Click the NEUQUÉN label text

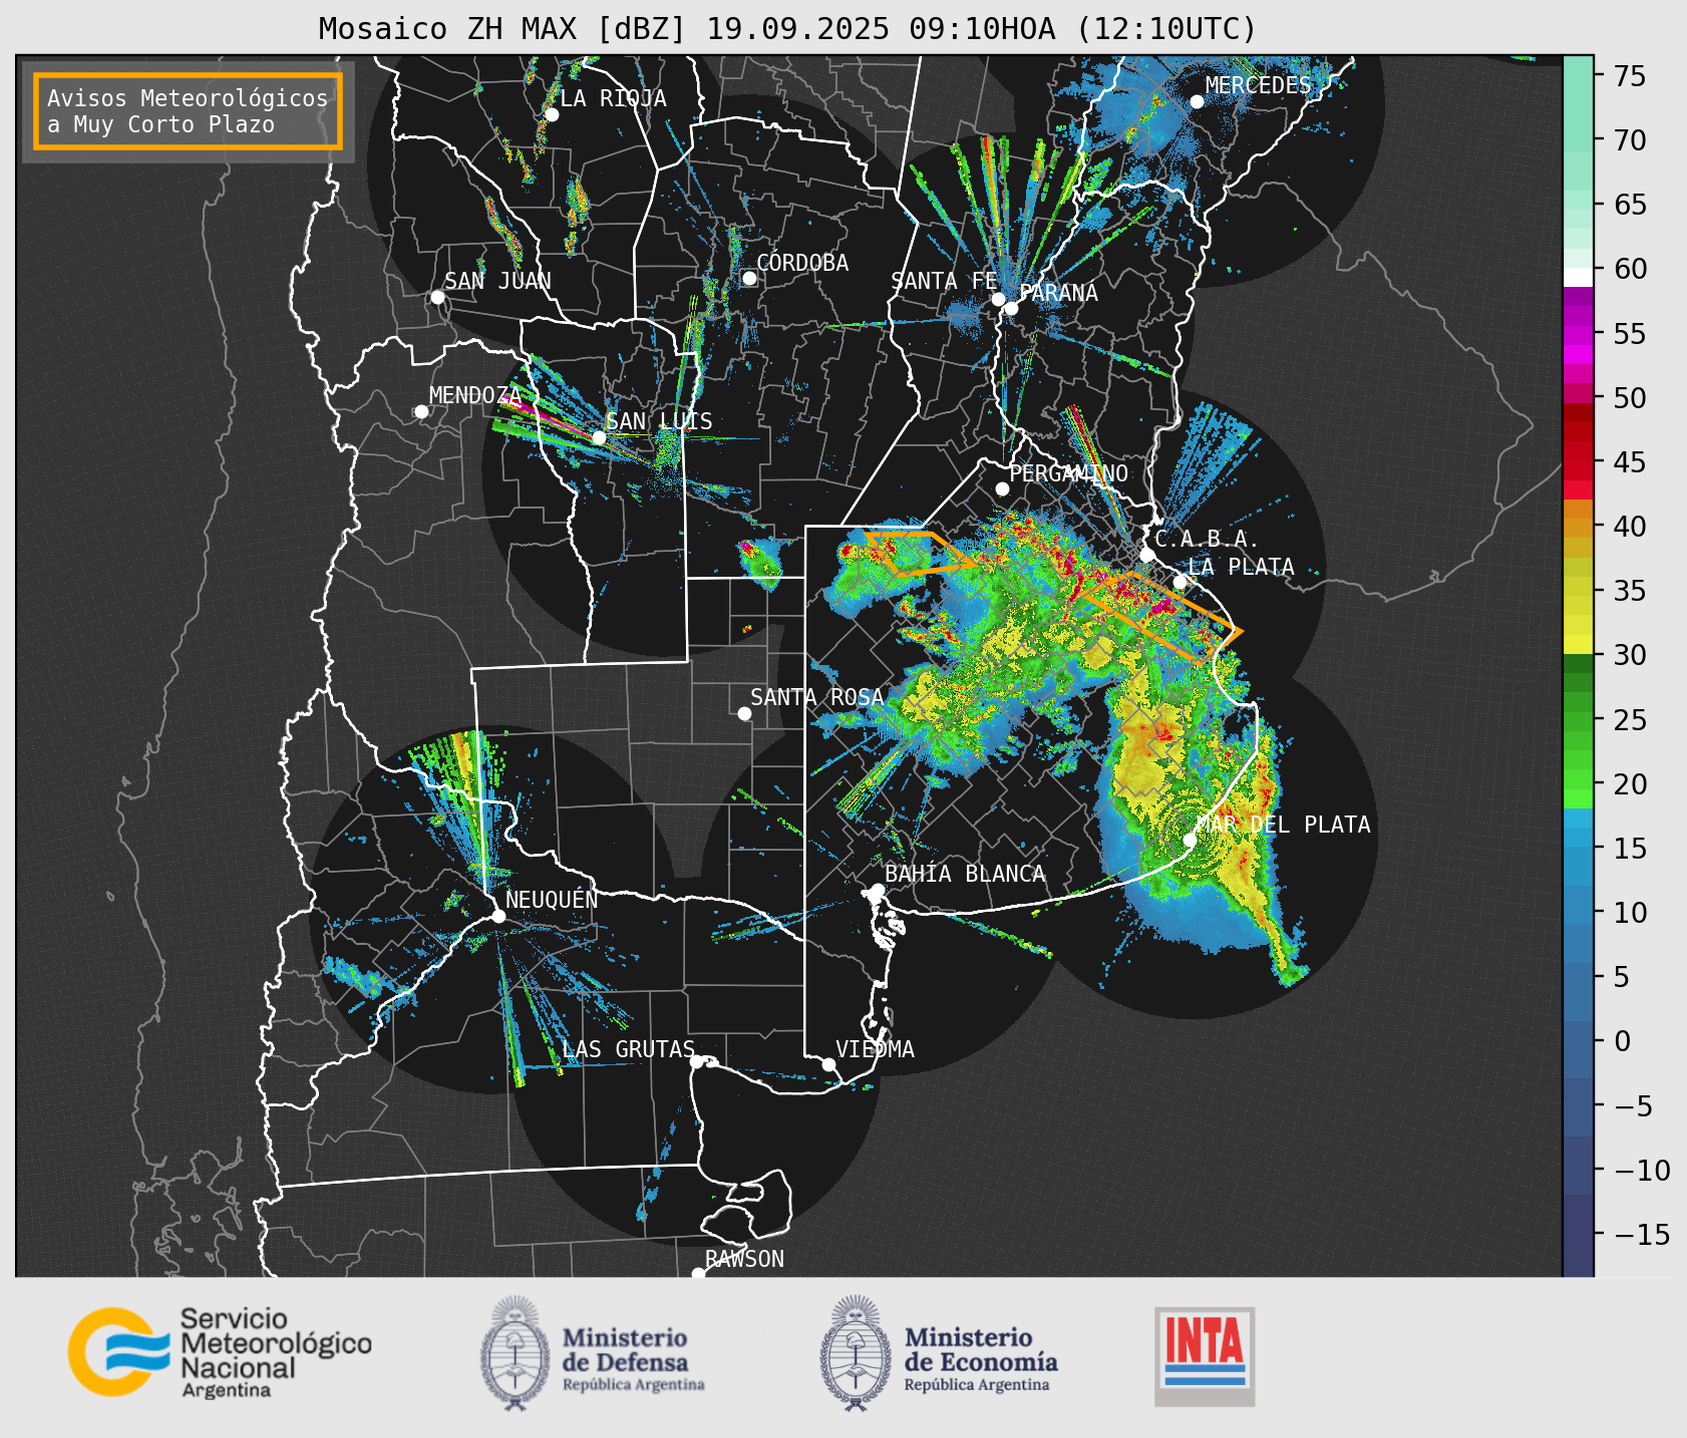tap(552, 899)
